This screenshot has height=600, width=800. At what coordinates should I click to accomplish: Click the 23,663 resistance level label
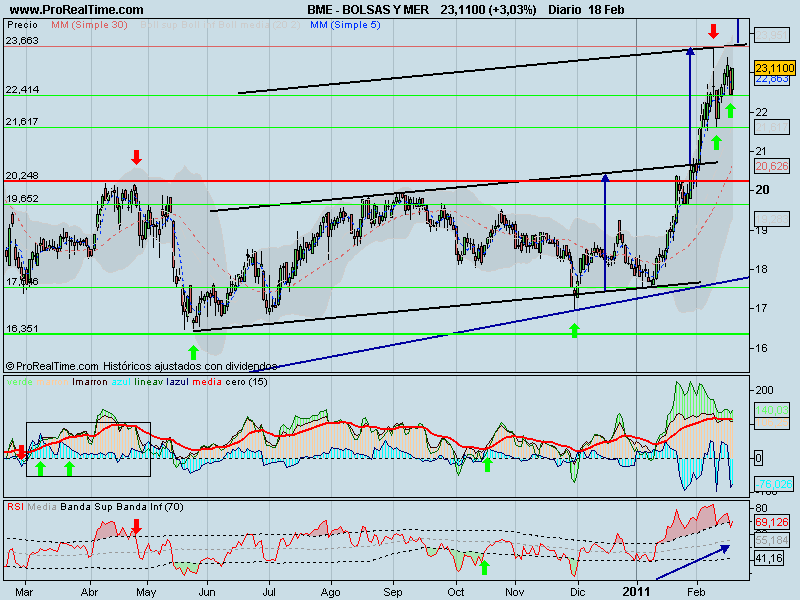22,40
